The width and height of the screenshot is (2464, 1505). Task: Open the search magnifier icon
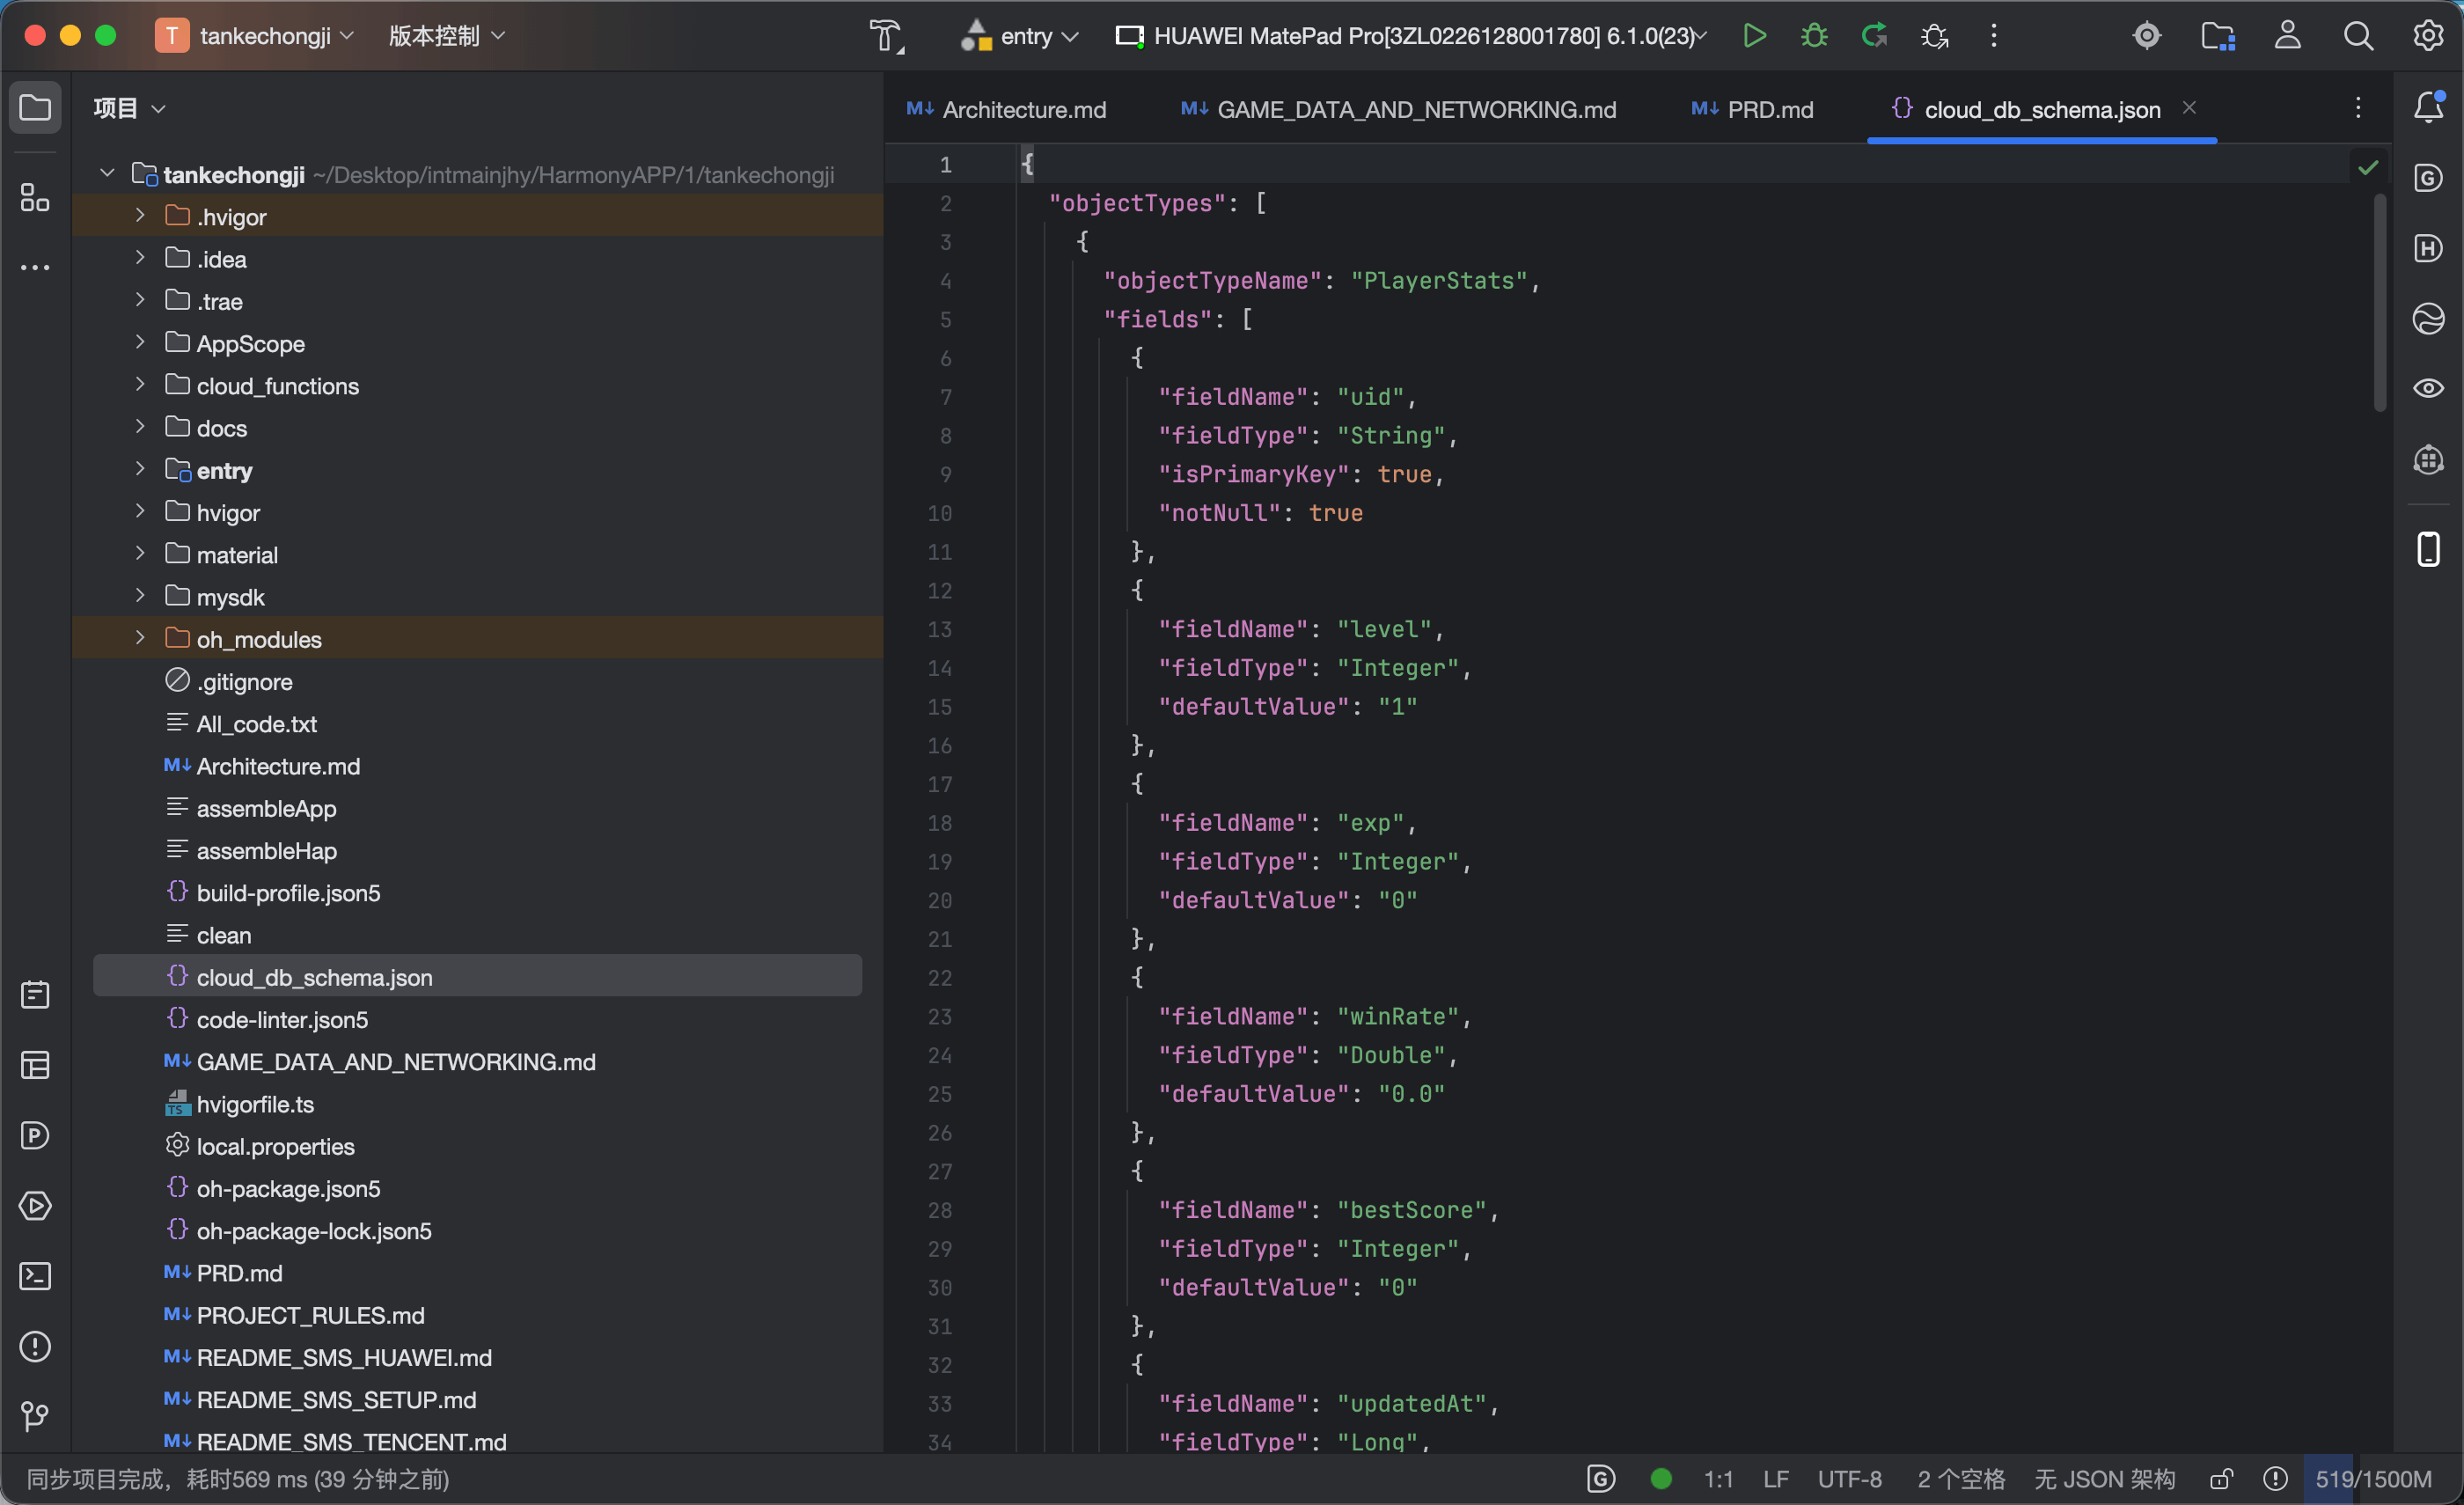point(2358,36)
